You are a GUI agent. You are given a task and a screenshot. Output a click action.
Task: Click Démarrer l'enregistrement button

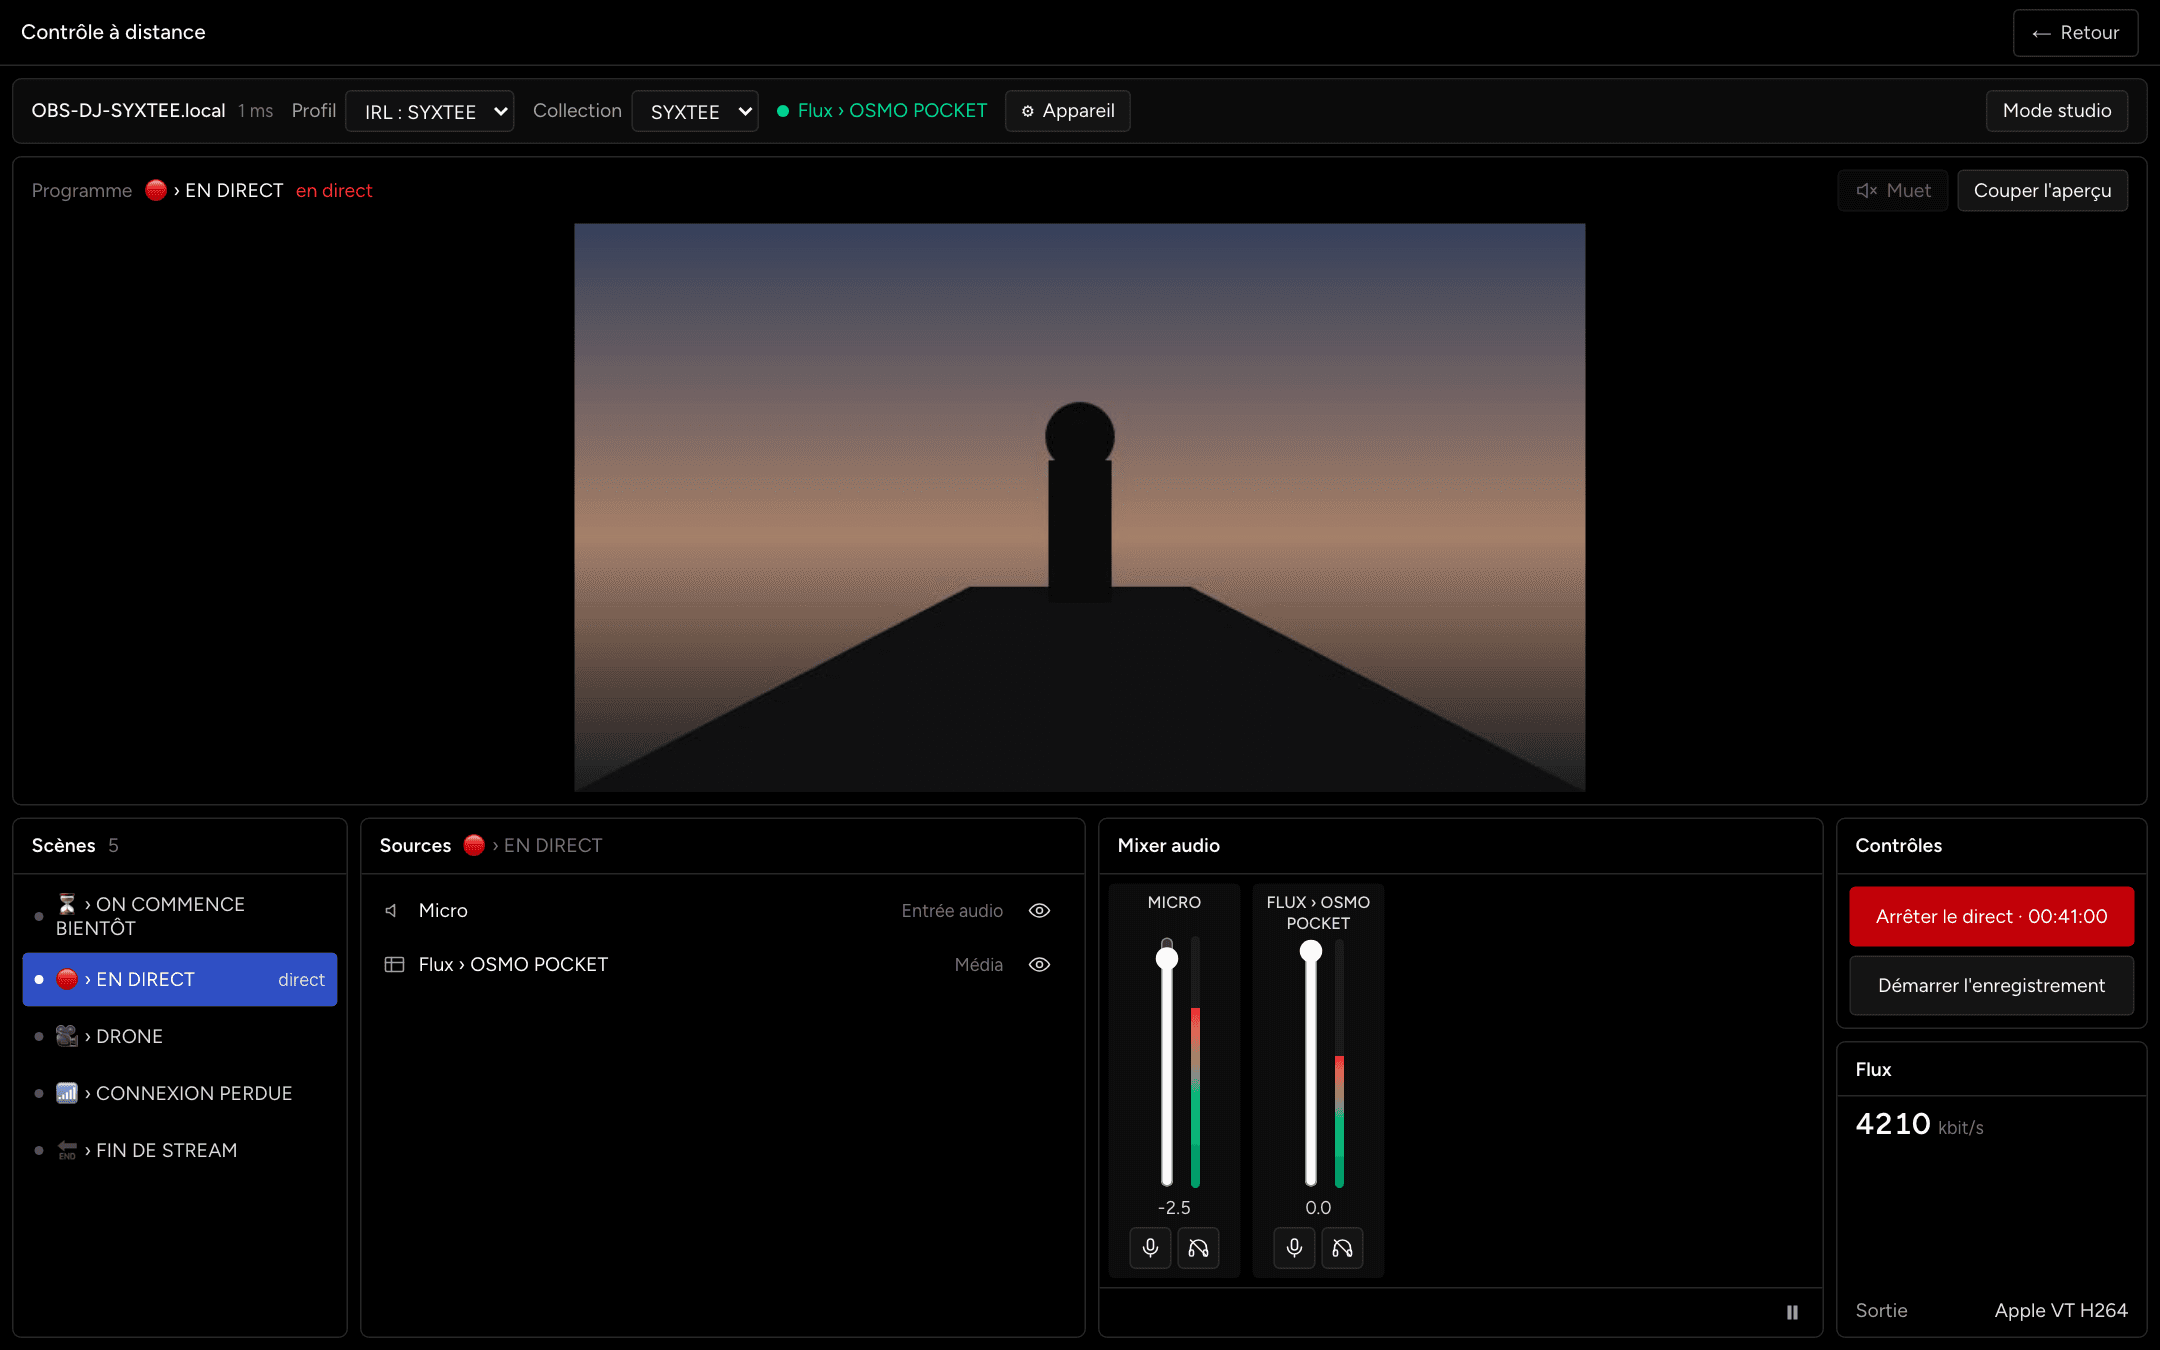1991,985
